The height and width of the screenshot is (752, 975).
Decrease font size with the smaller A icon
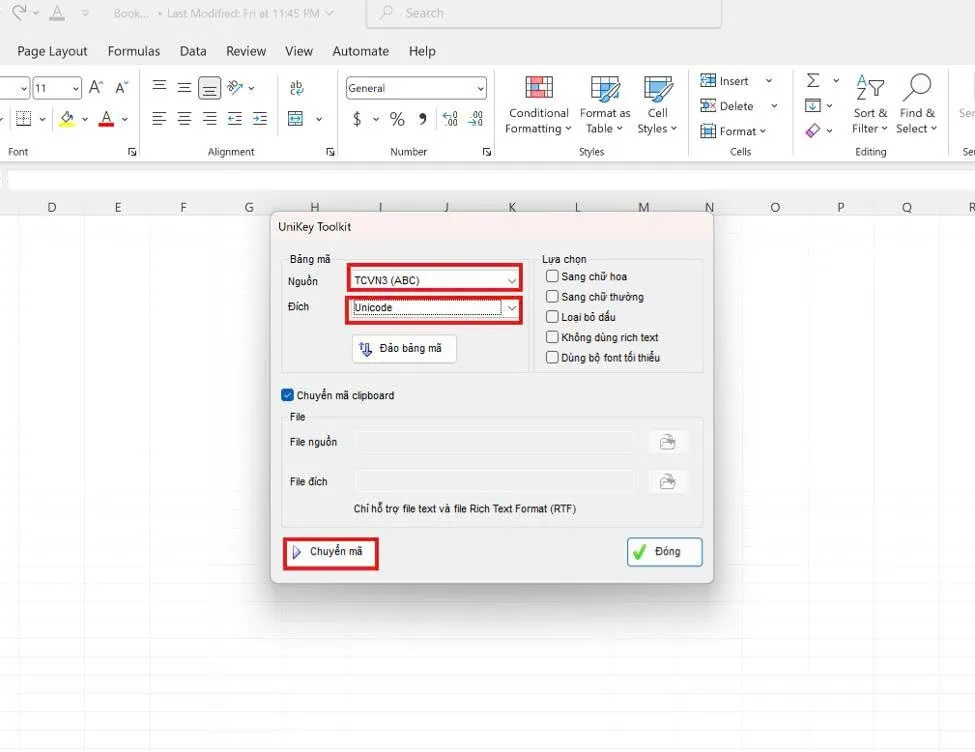click(x=122, y=87)
